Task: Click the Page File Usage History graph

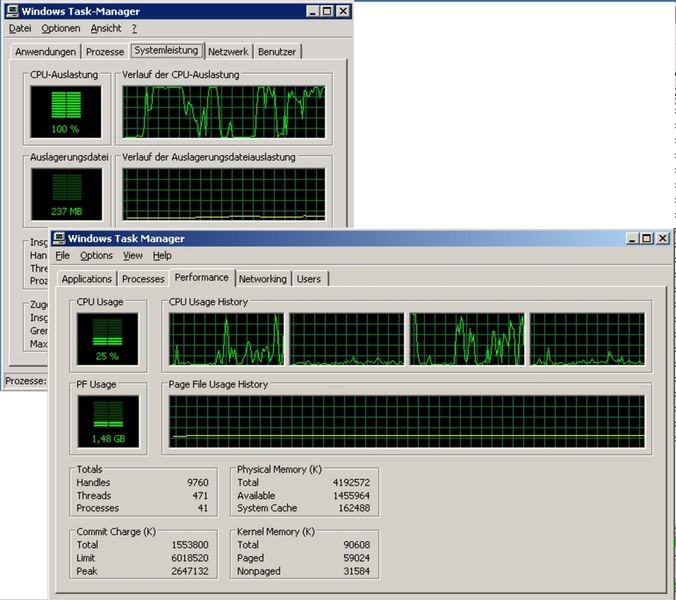Action: [x=407, y=422]
